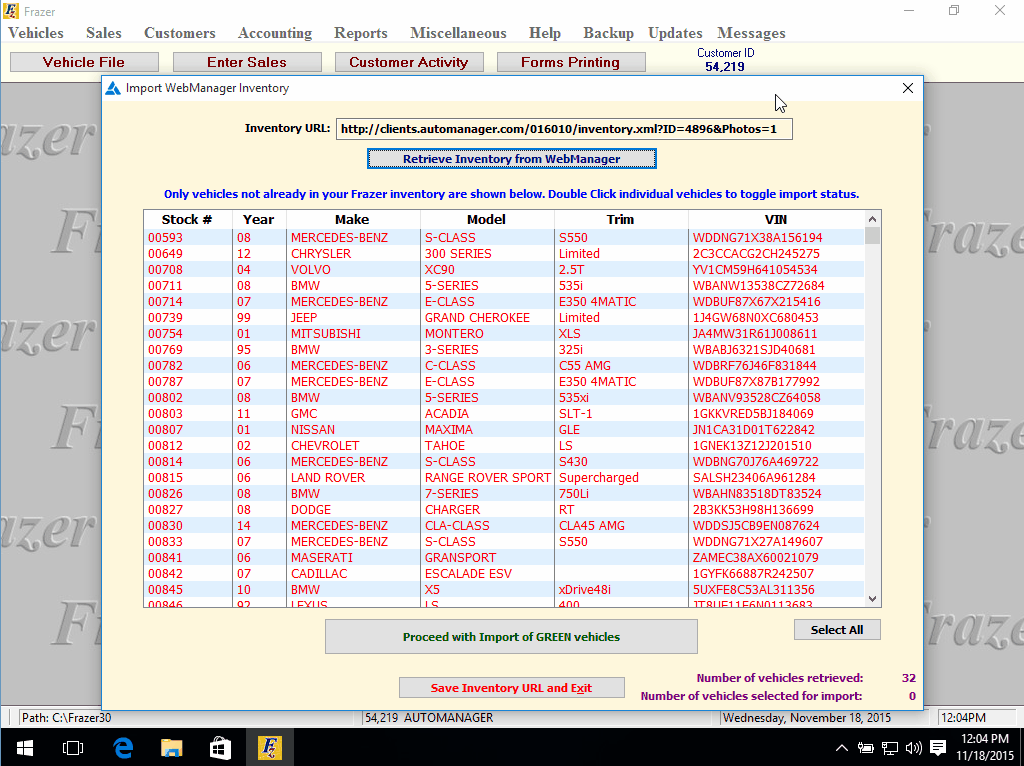Launch Microsoft Edge from the taskbar
The height and width of the screenshot is (766, 1024).
coord(123,748)
